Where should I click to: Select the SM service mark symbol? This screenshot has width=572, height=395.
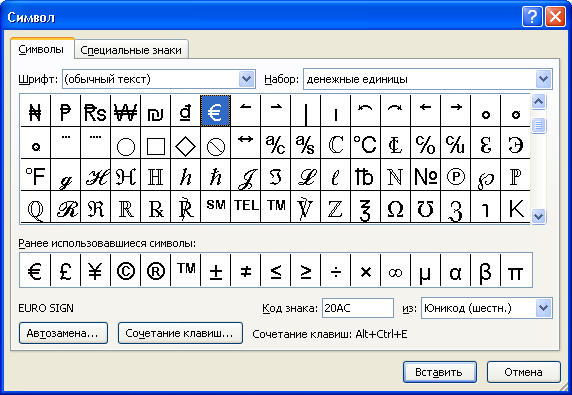coord(215,206)
